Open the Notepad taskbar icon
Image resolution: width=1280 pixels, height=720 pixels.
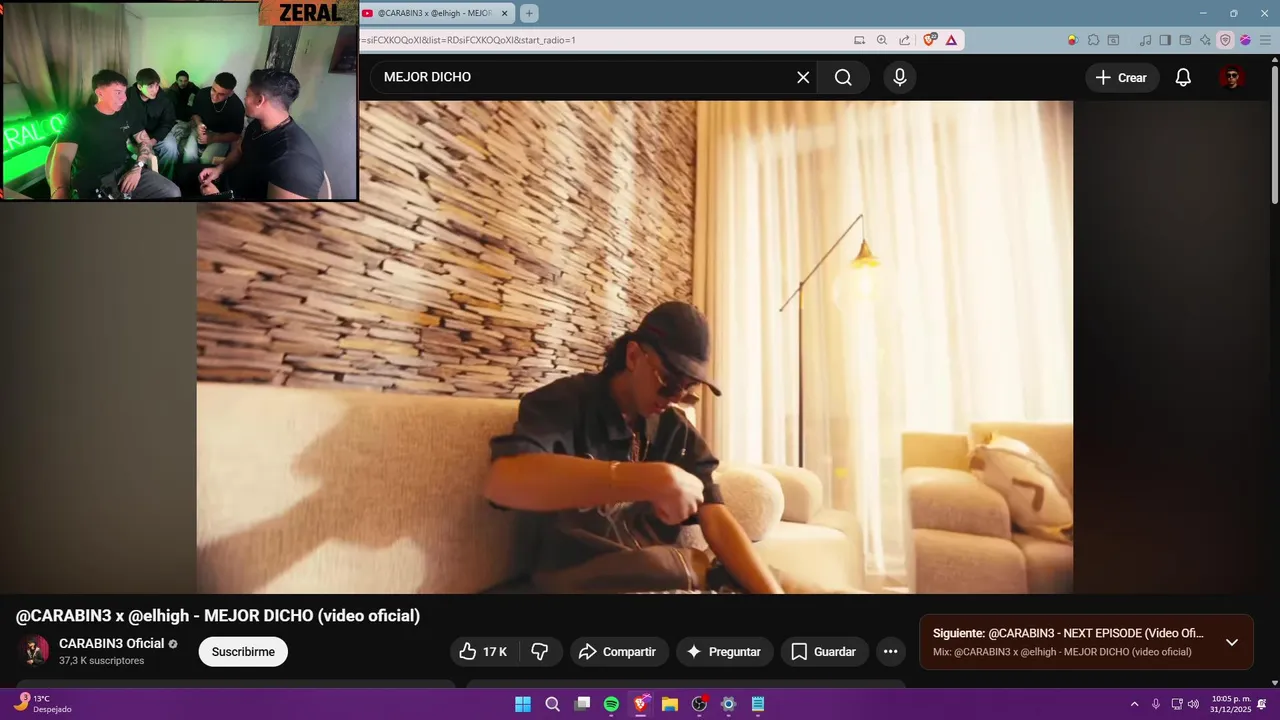pyautogui.click(x=758, y=704)
